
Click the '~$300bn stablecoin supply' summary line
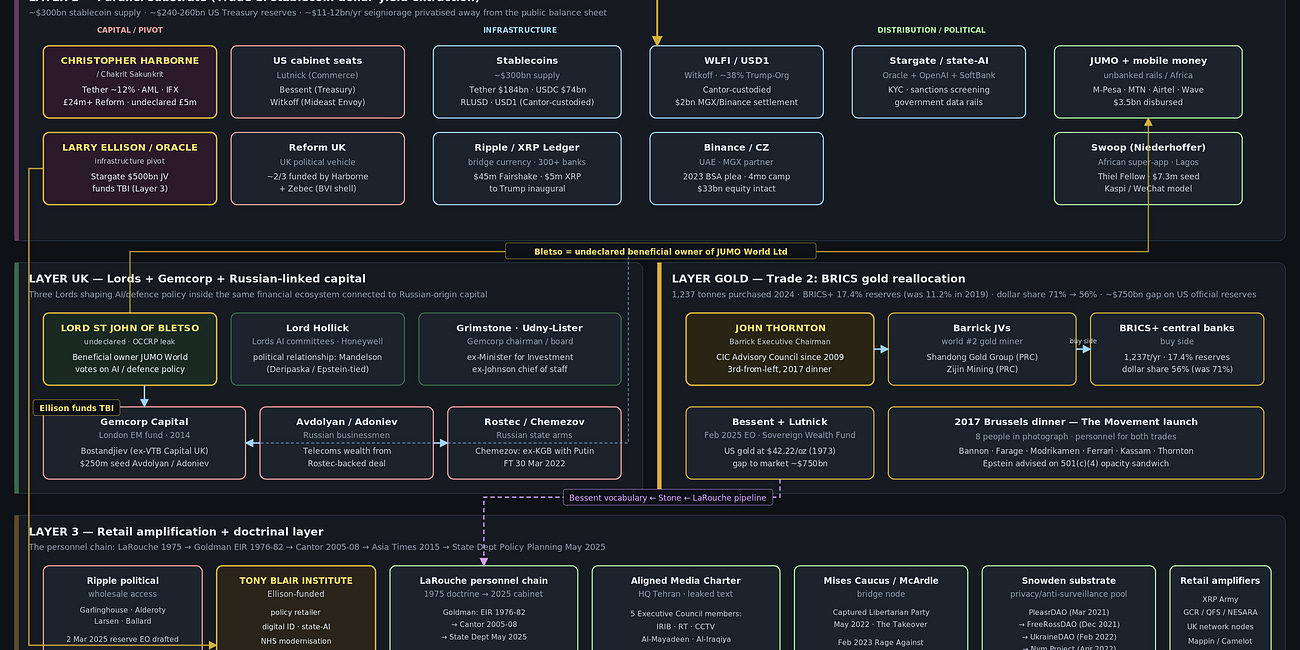pos(317,13)
